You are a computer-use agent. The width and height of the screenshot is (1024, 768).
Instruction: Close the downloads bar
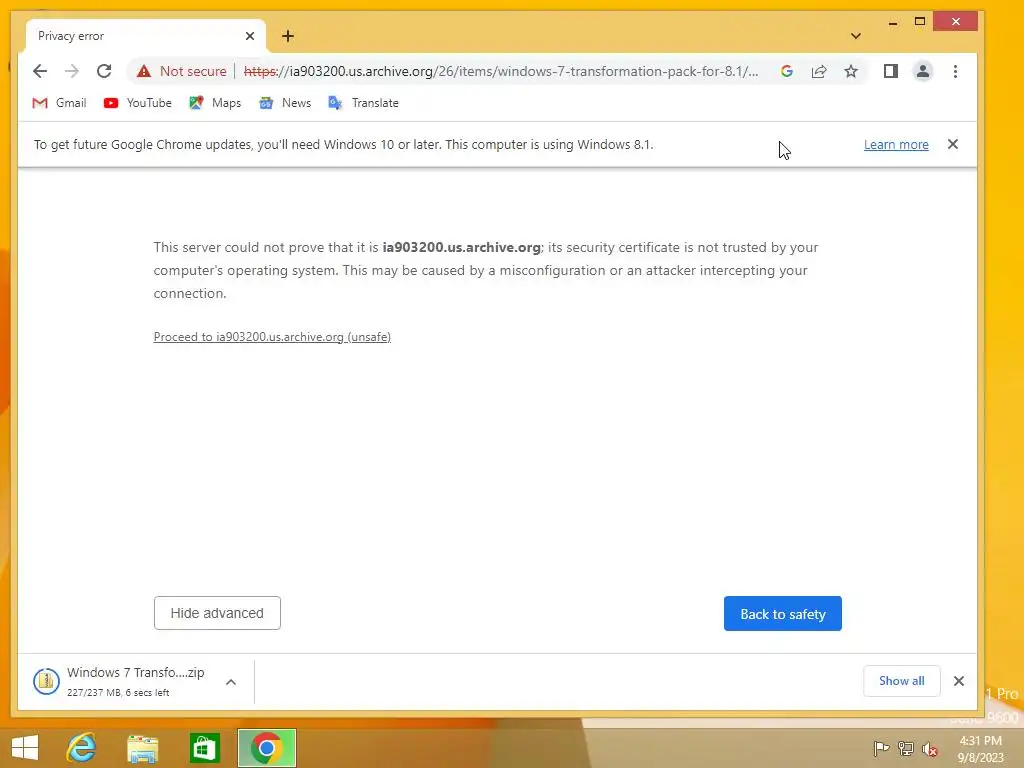click(x=959, y=681)
